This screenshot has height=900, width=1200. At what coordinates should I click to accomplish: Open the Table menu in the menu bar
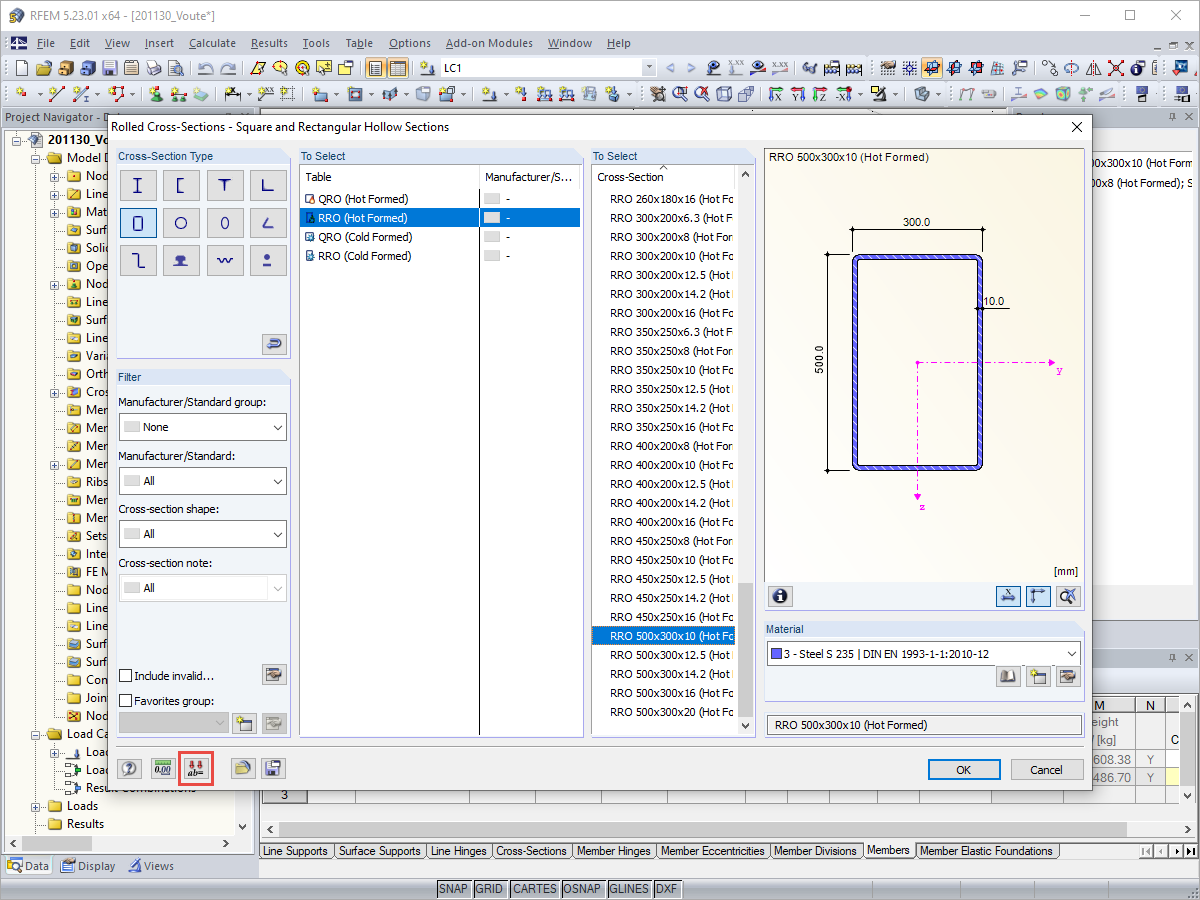pos(359,43)
